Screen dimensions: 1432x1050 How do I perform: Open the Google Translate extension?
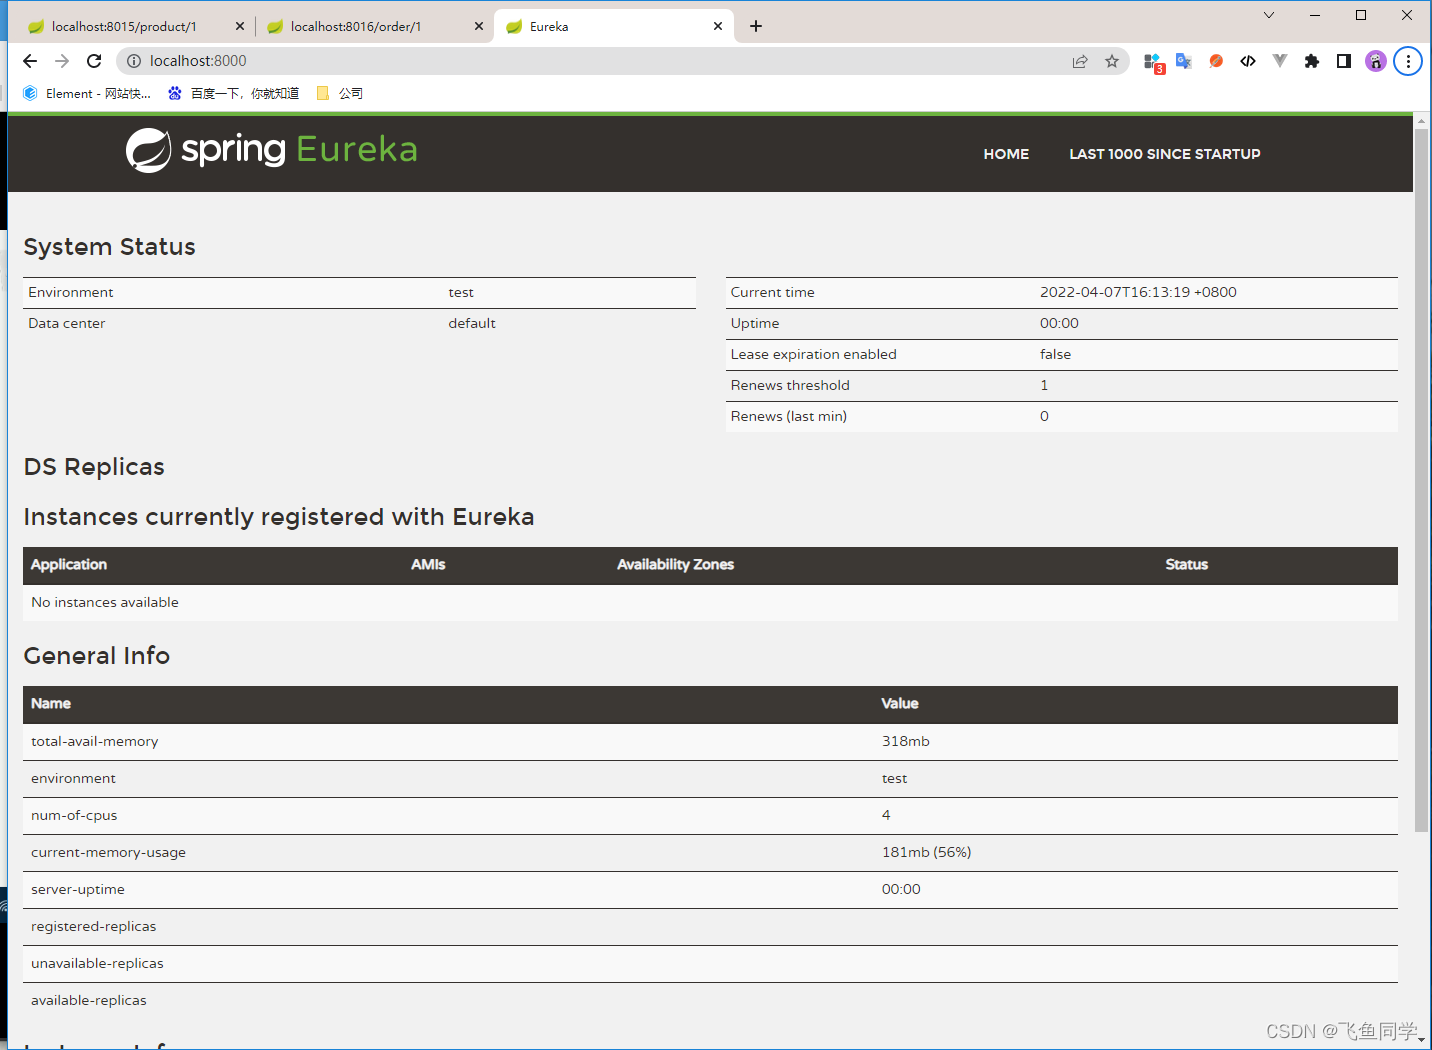1184,61
